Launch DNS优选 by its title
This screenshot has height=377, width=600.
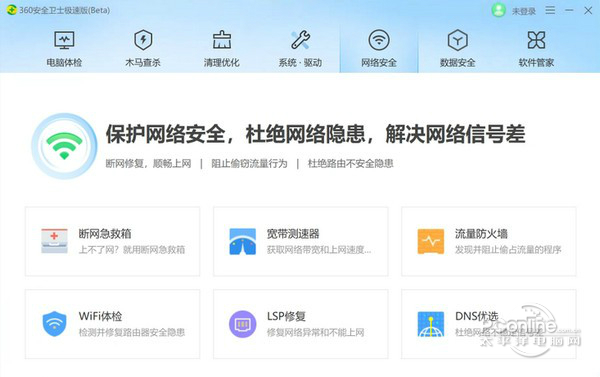[x=477, y=316]
